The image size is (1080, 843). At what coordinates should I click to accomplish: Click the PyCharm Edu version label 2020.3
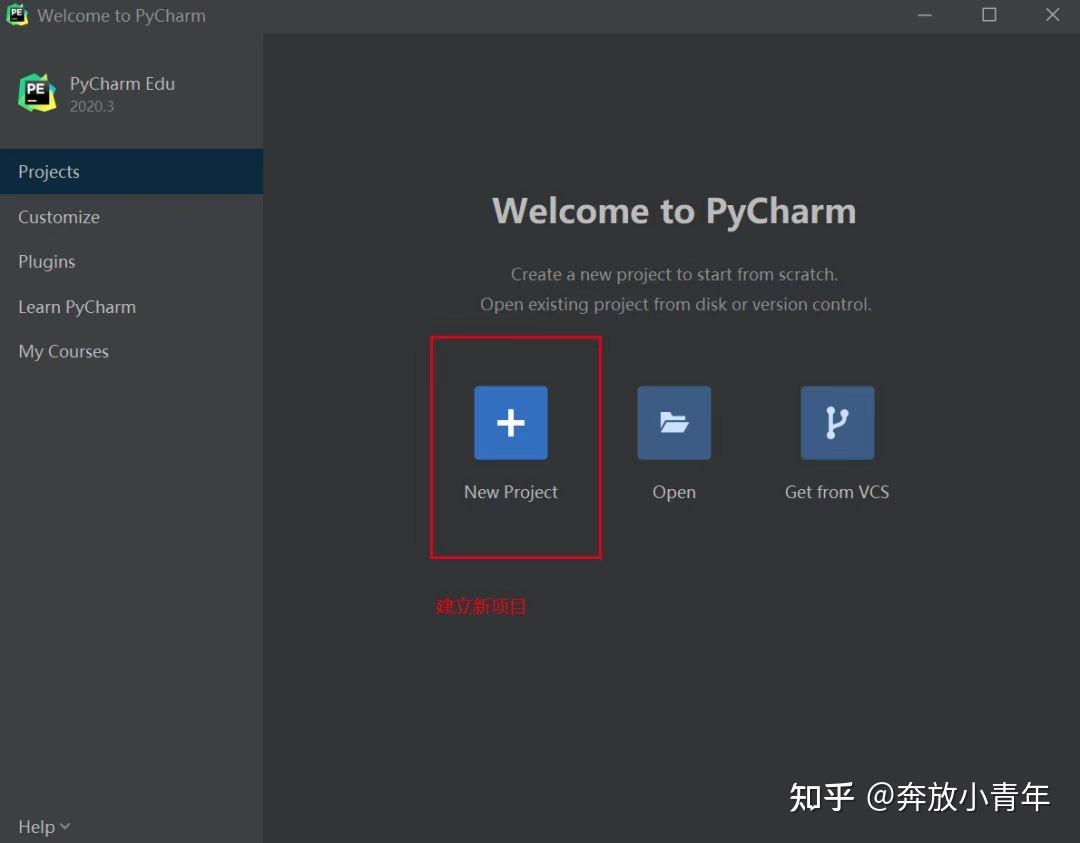(x=92, y=107)
